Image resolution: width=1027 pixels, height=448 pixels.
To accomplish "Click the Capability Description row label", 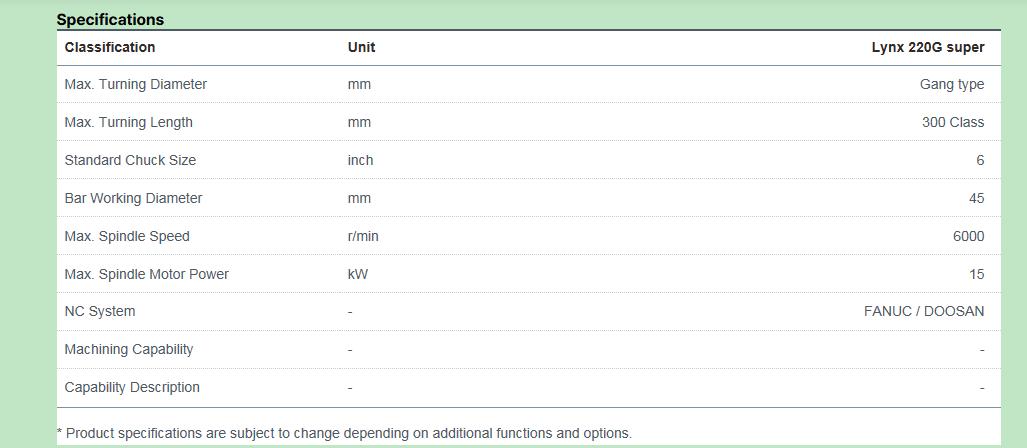I will [132, 388].
